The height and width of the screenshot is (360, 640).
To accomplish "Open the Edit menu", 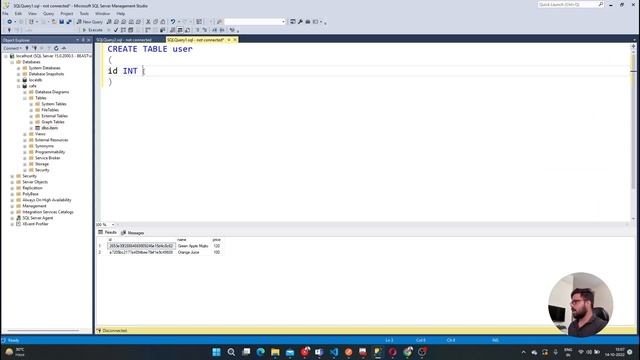I will point(18,13).
